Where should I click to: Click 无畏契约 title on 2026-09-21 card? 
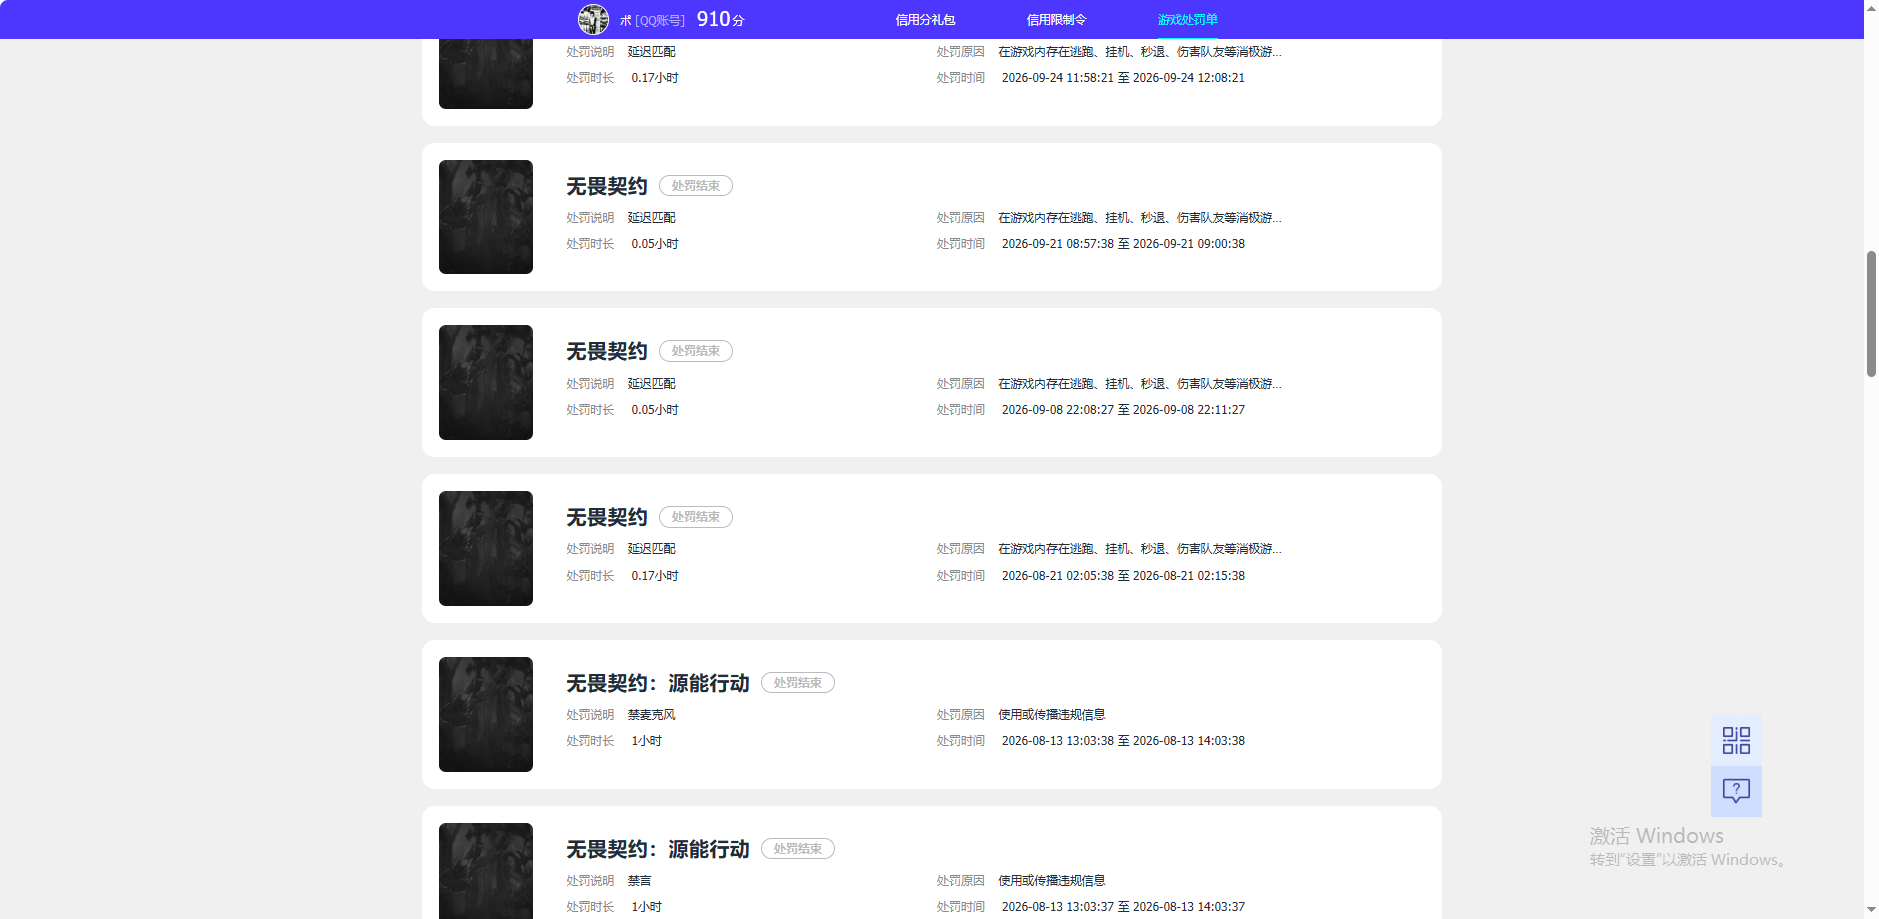[x=607, y=186]
